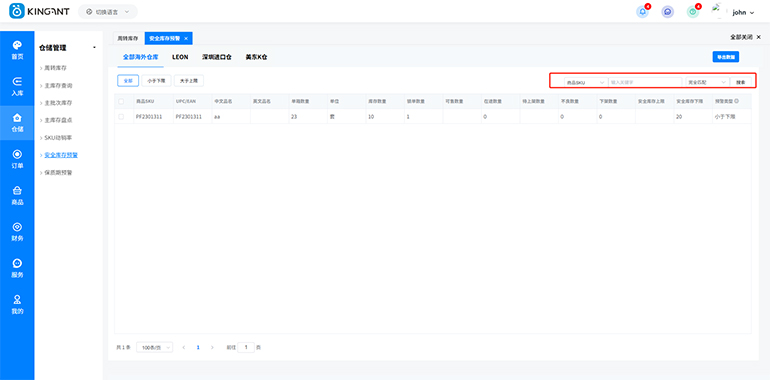Open 主批次库存 in the side menu
This screenshot has height=380, width=770.
[58, 103]
